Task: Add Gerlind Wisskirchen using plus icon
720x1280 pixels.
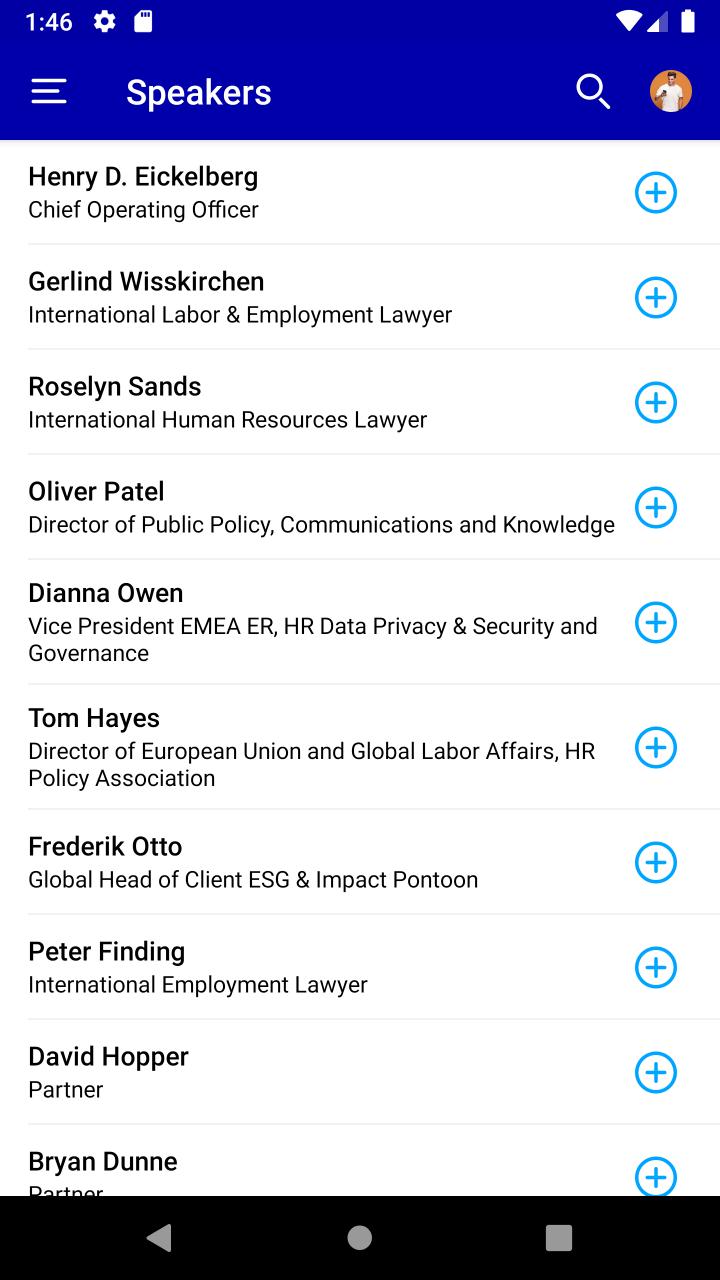Action: point(656,297)
